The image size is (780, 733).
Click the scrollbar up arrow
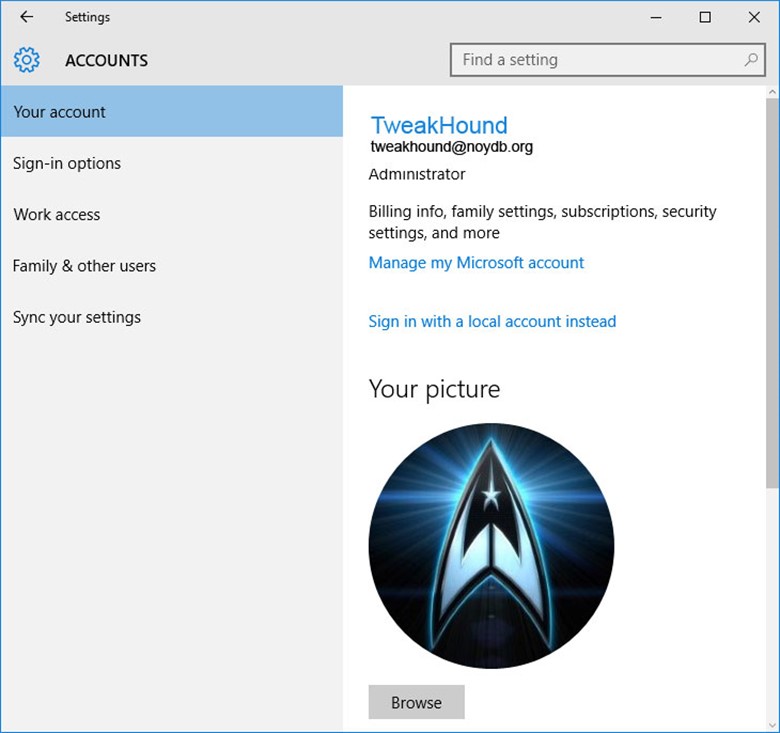point(773,92)
